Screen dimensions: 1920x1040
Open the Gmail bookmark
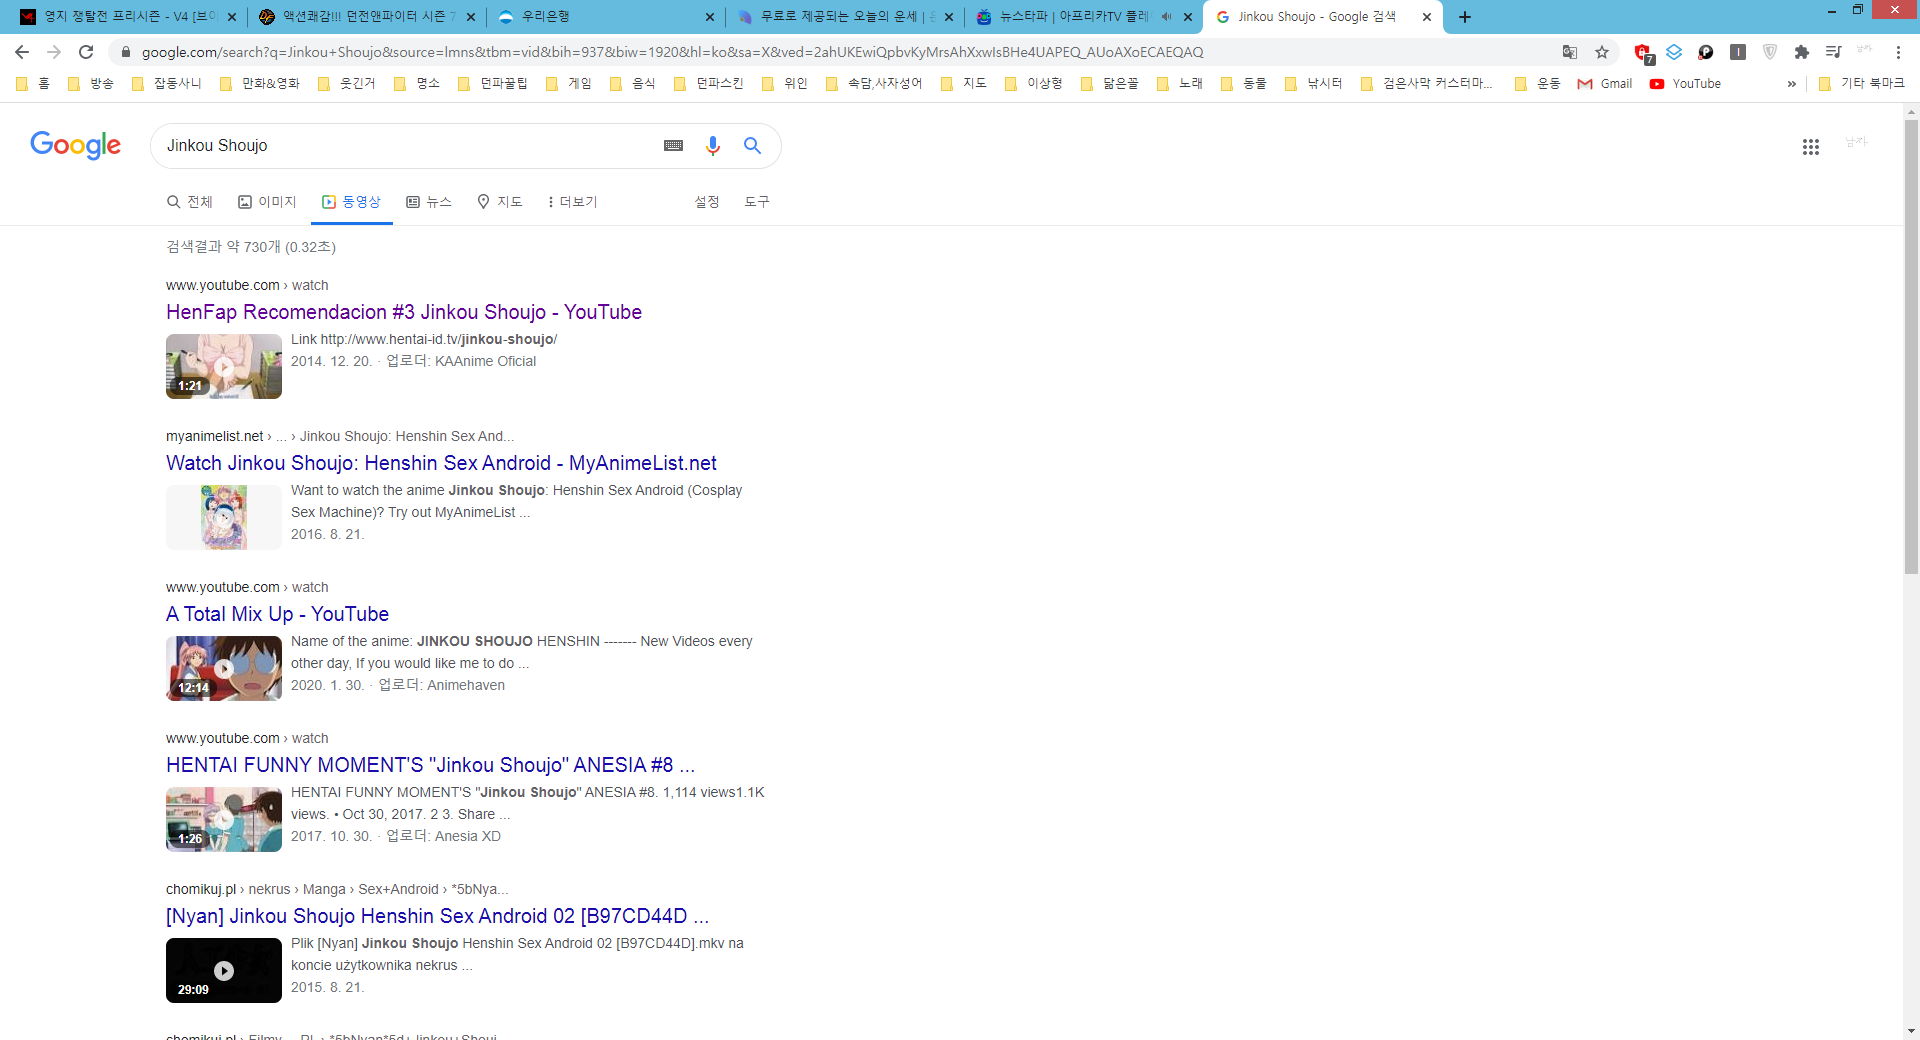click(1605, 84)
